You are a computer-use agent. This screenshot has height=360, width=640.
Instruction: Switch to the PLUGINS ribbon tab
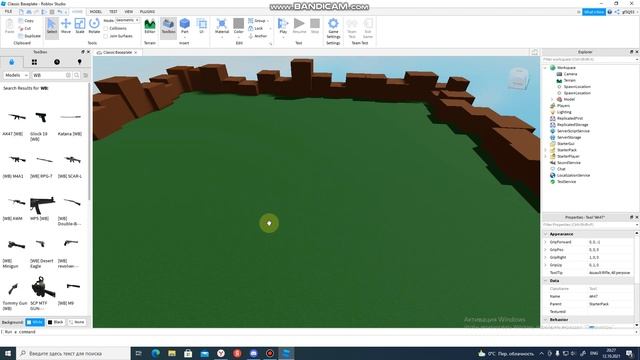click(x=147, y=11)
